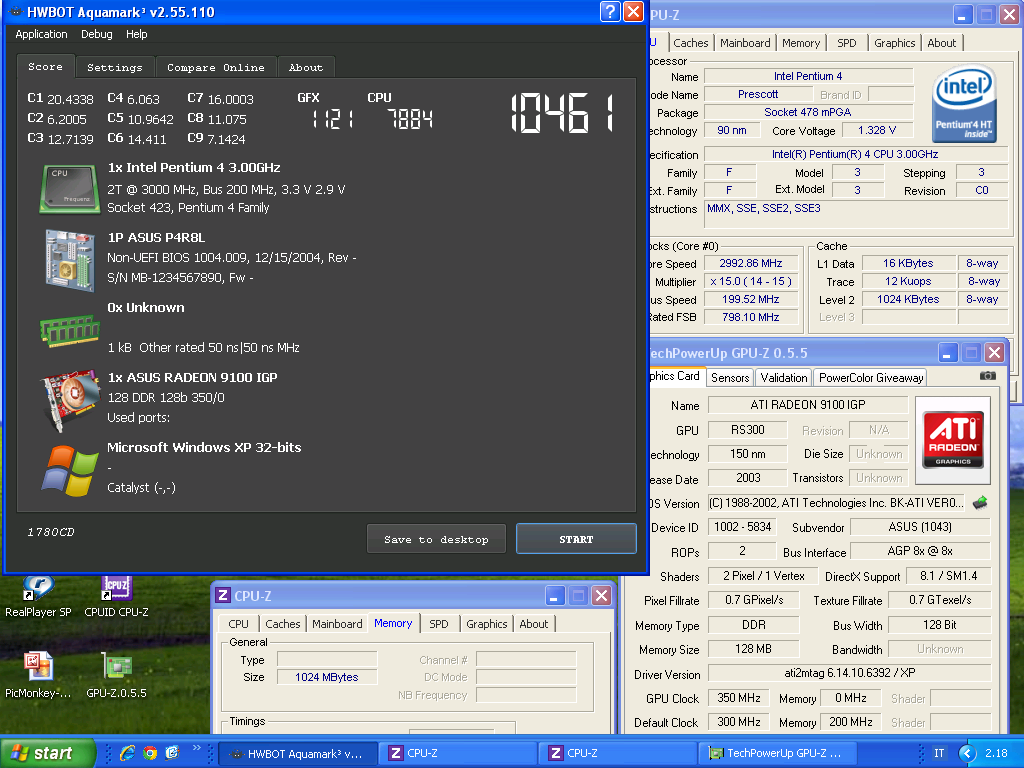Screen dimensions: 1024x768
Task: Open Mainboard tab in bottom CPU-Z window
Action: coord(337,624)
